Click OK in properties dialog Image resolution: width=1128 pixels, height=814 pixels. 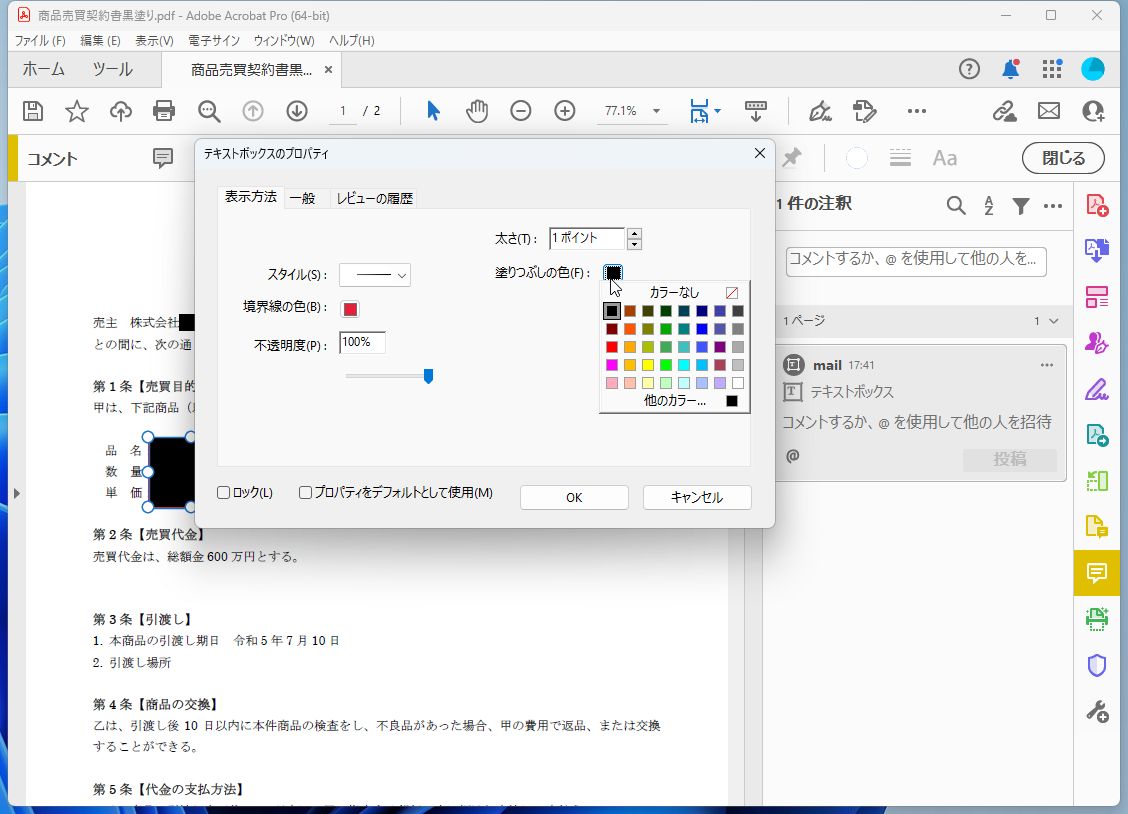[x=574, y=498]
